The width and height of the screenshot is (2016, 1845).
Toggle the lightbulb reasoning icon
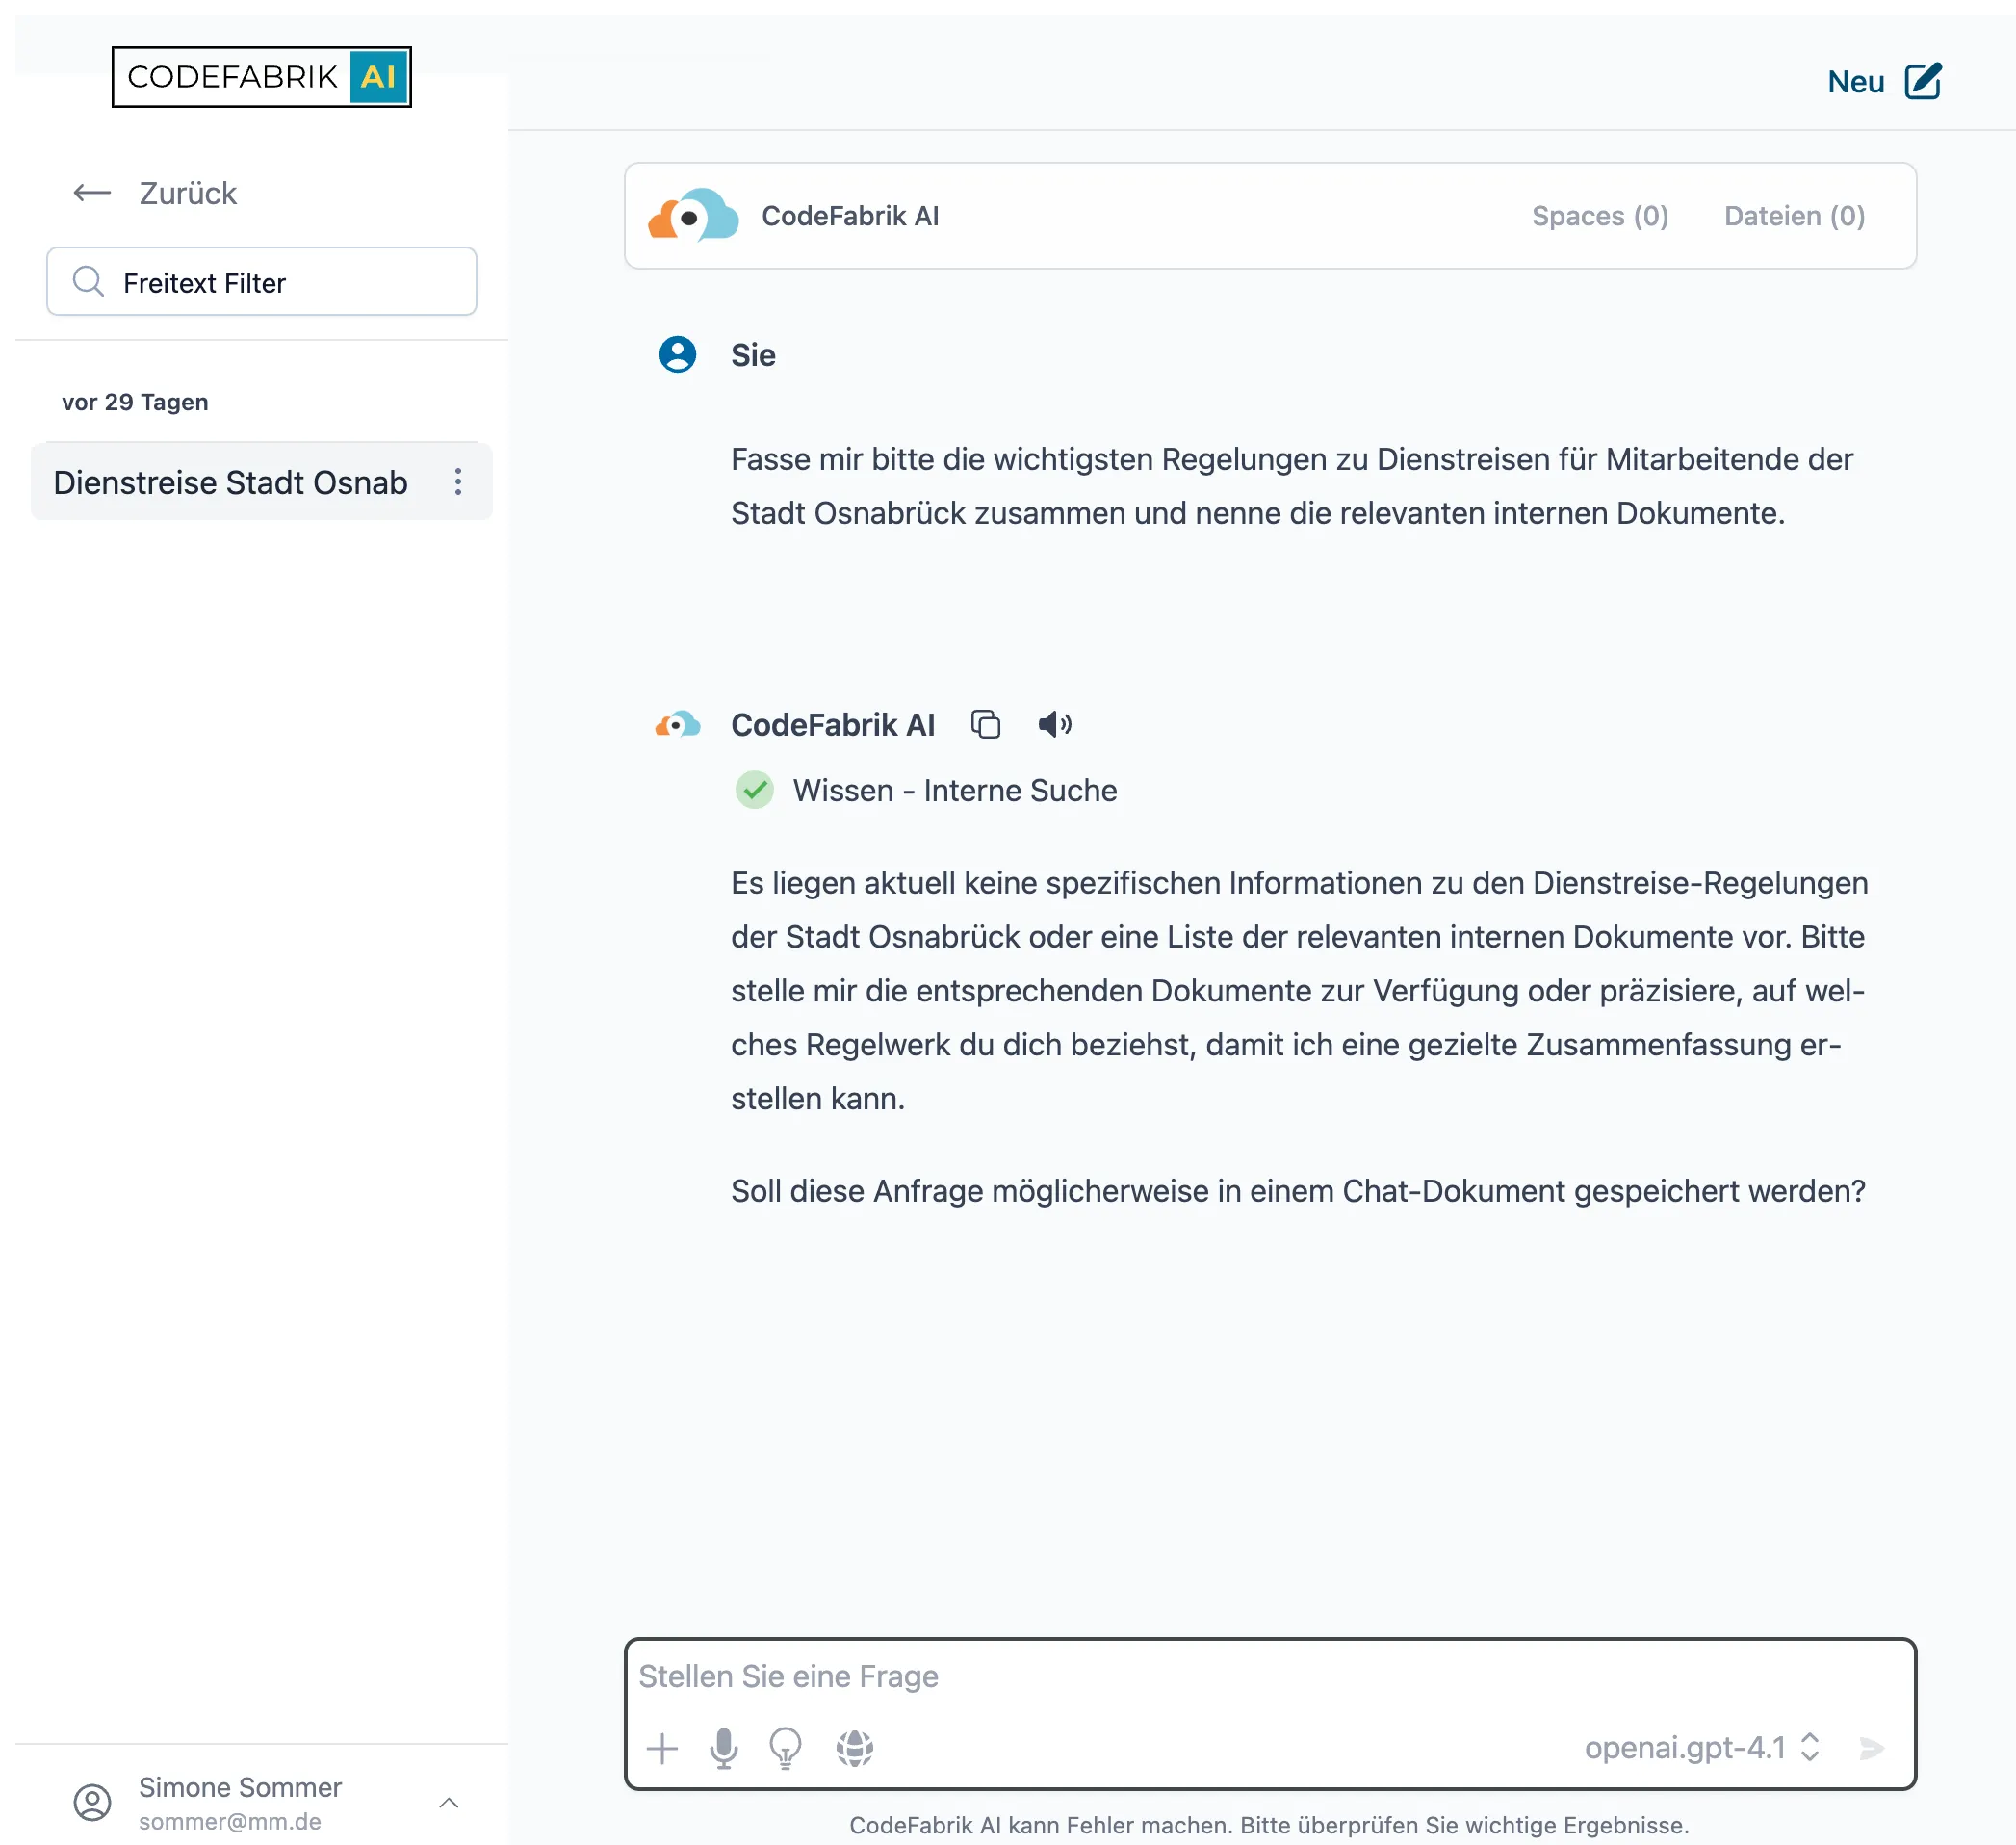click(x=785, y=1748)
